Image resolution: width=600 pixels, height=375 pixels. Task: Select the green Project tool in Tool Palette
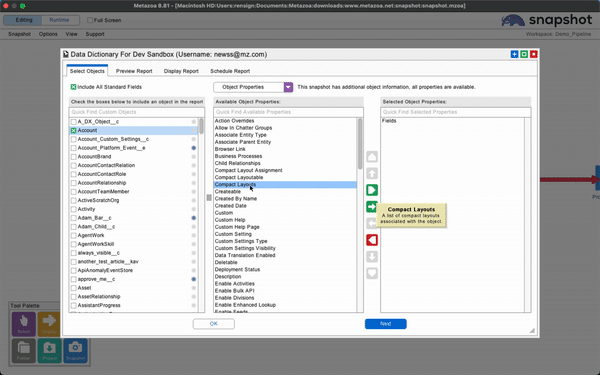tap(49, 351)
